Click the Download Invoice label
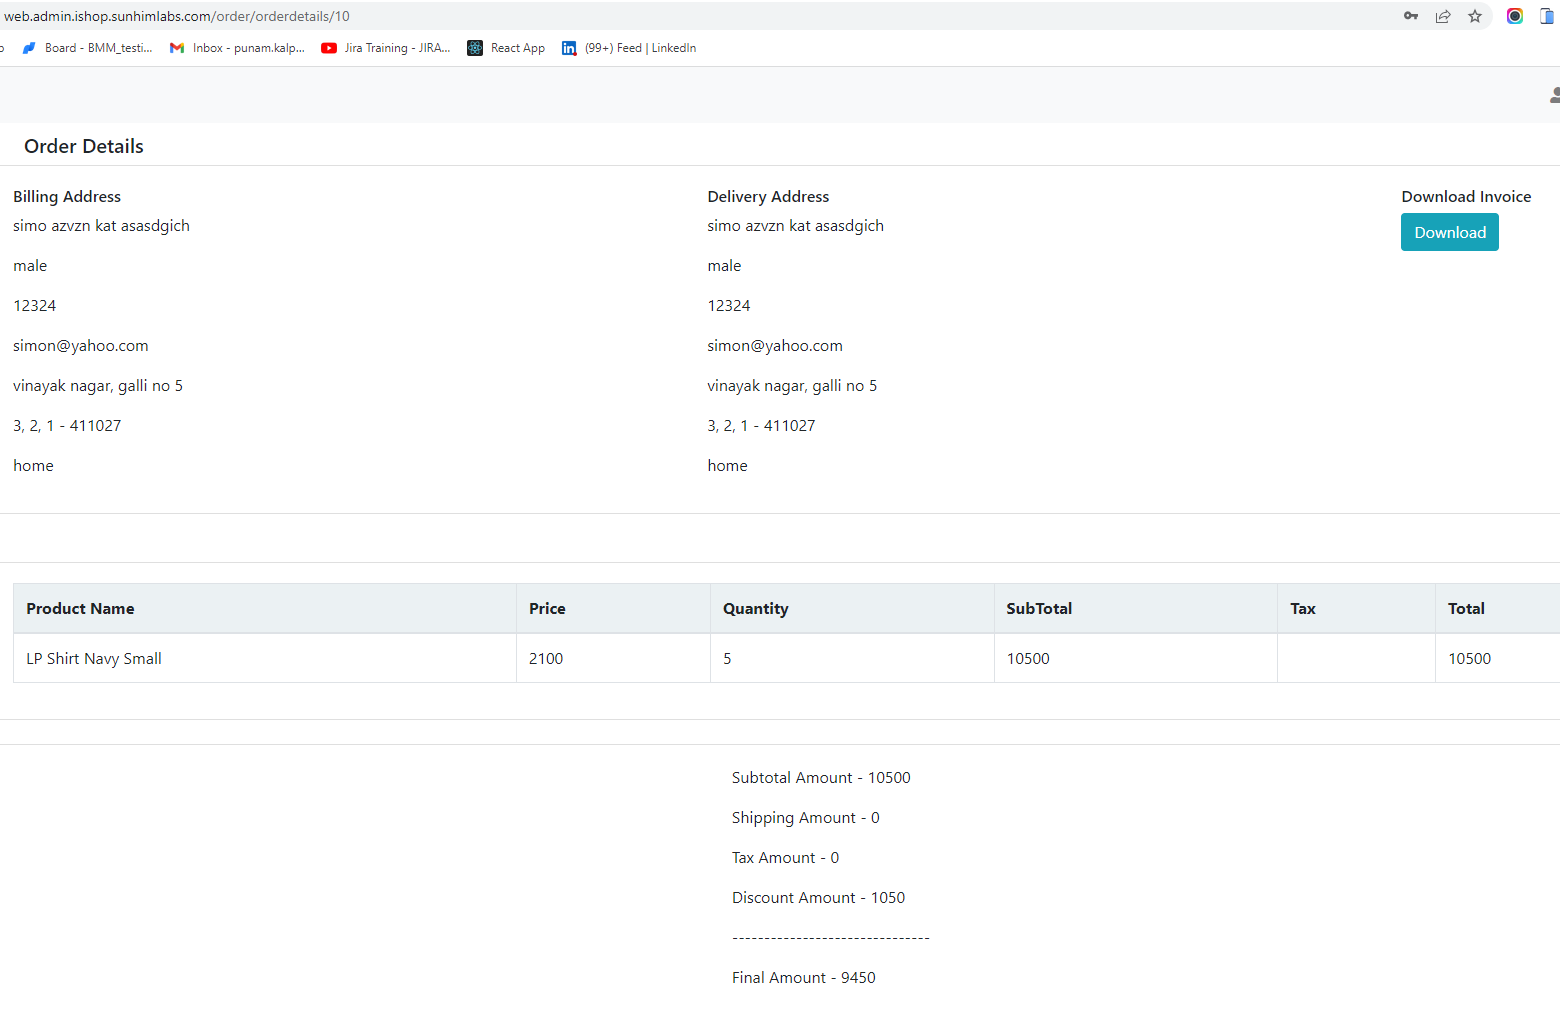Image resolution: width=1560 pixels, height=1012 pixels. 1466,197
